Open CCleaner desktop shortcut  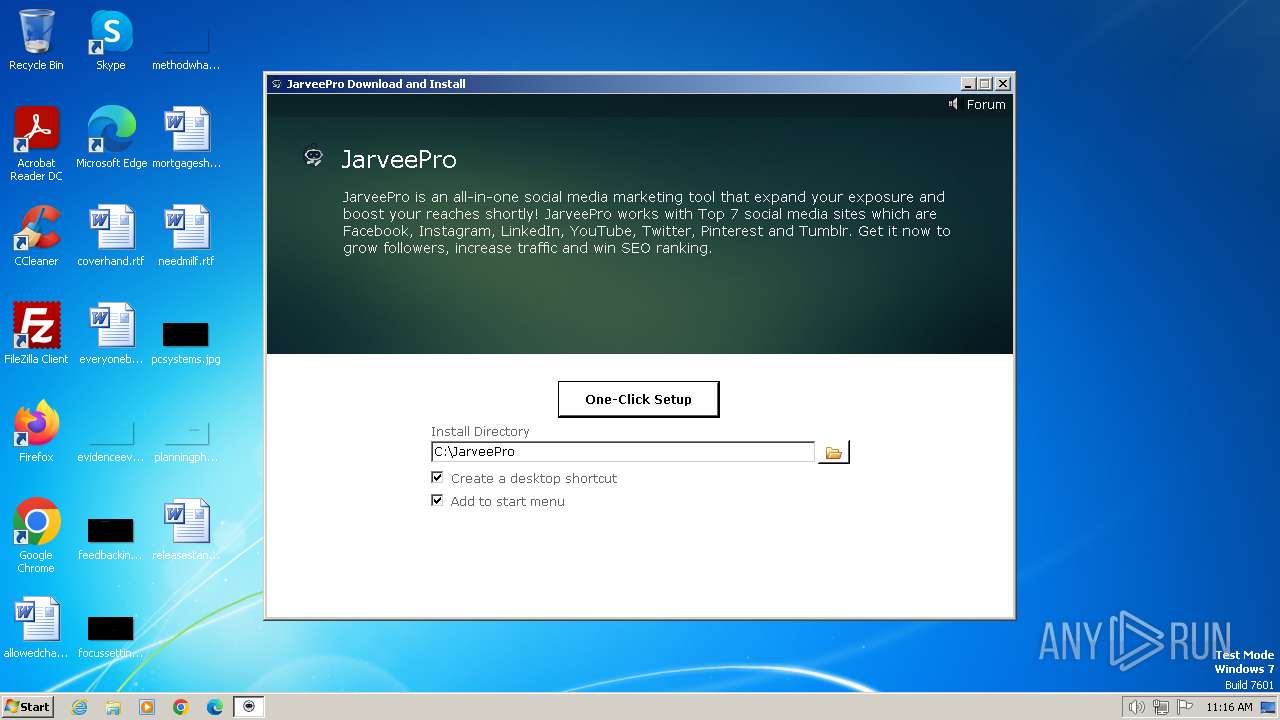pos(36,236)
